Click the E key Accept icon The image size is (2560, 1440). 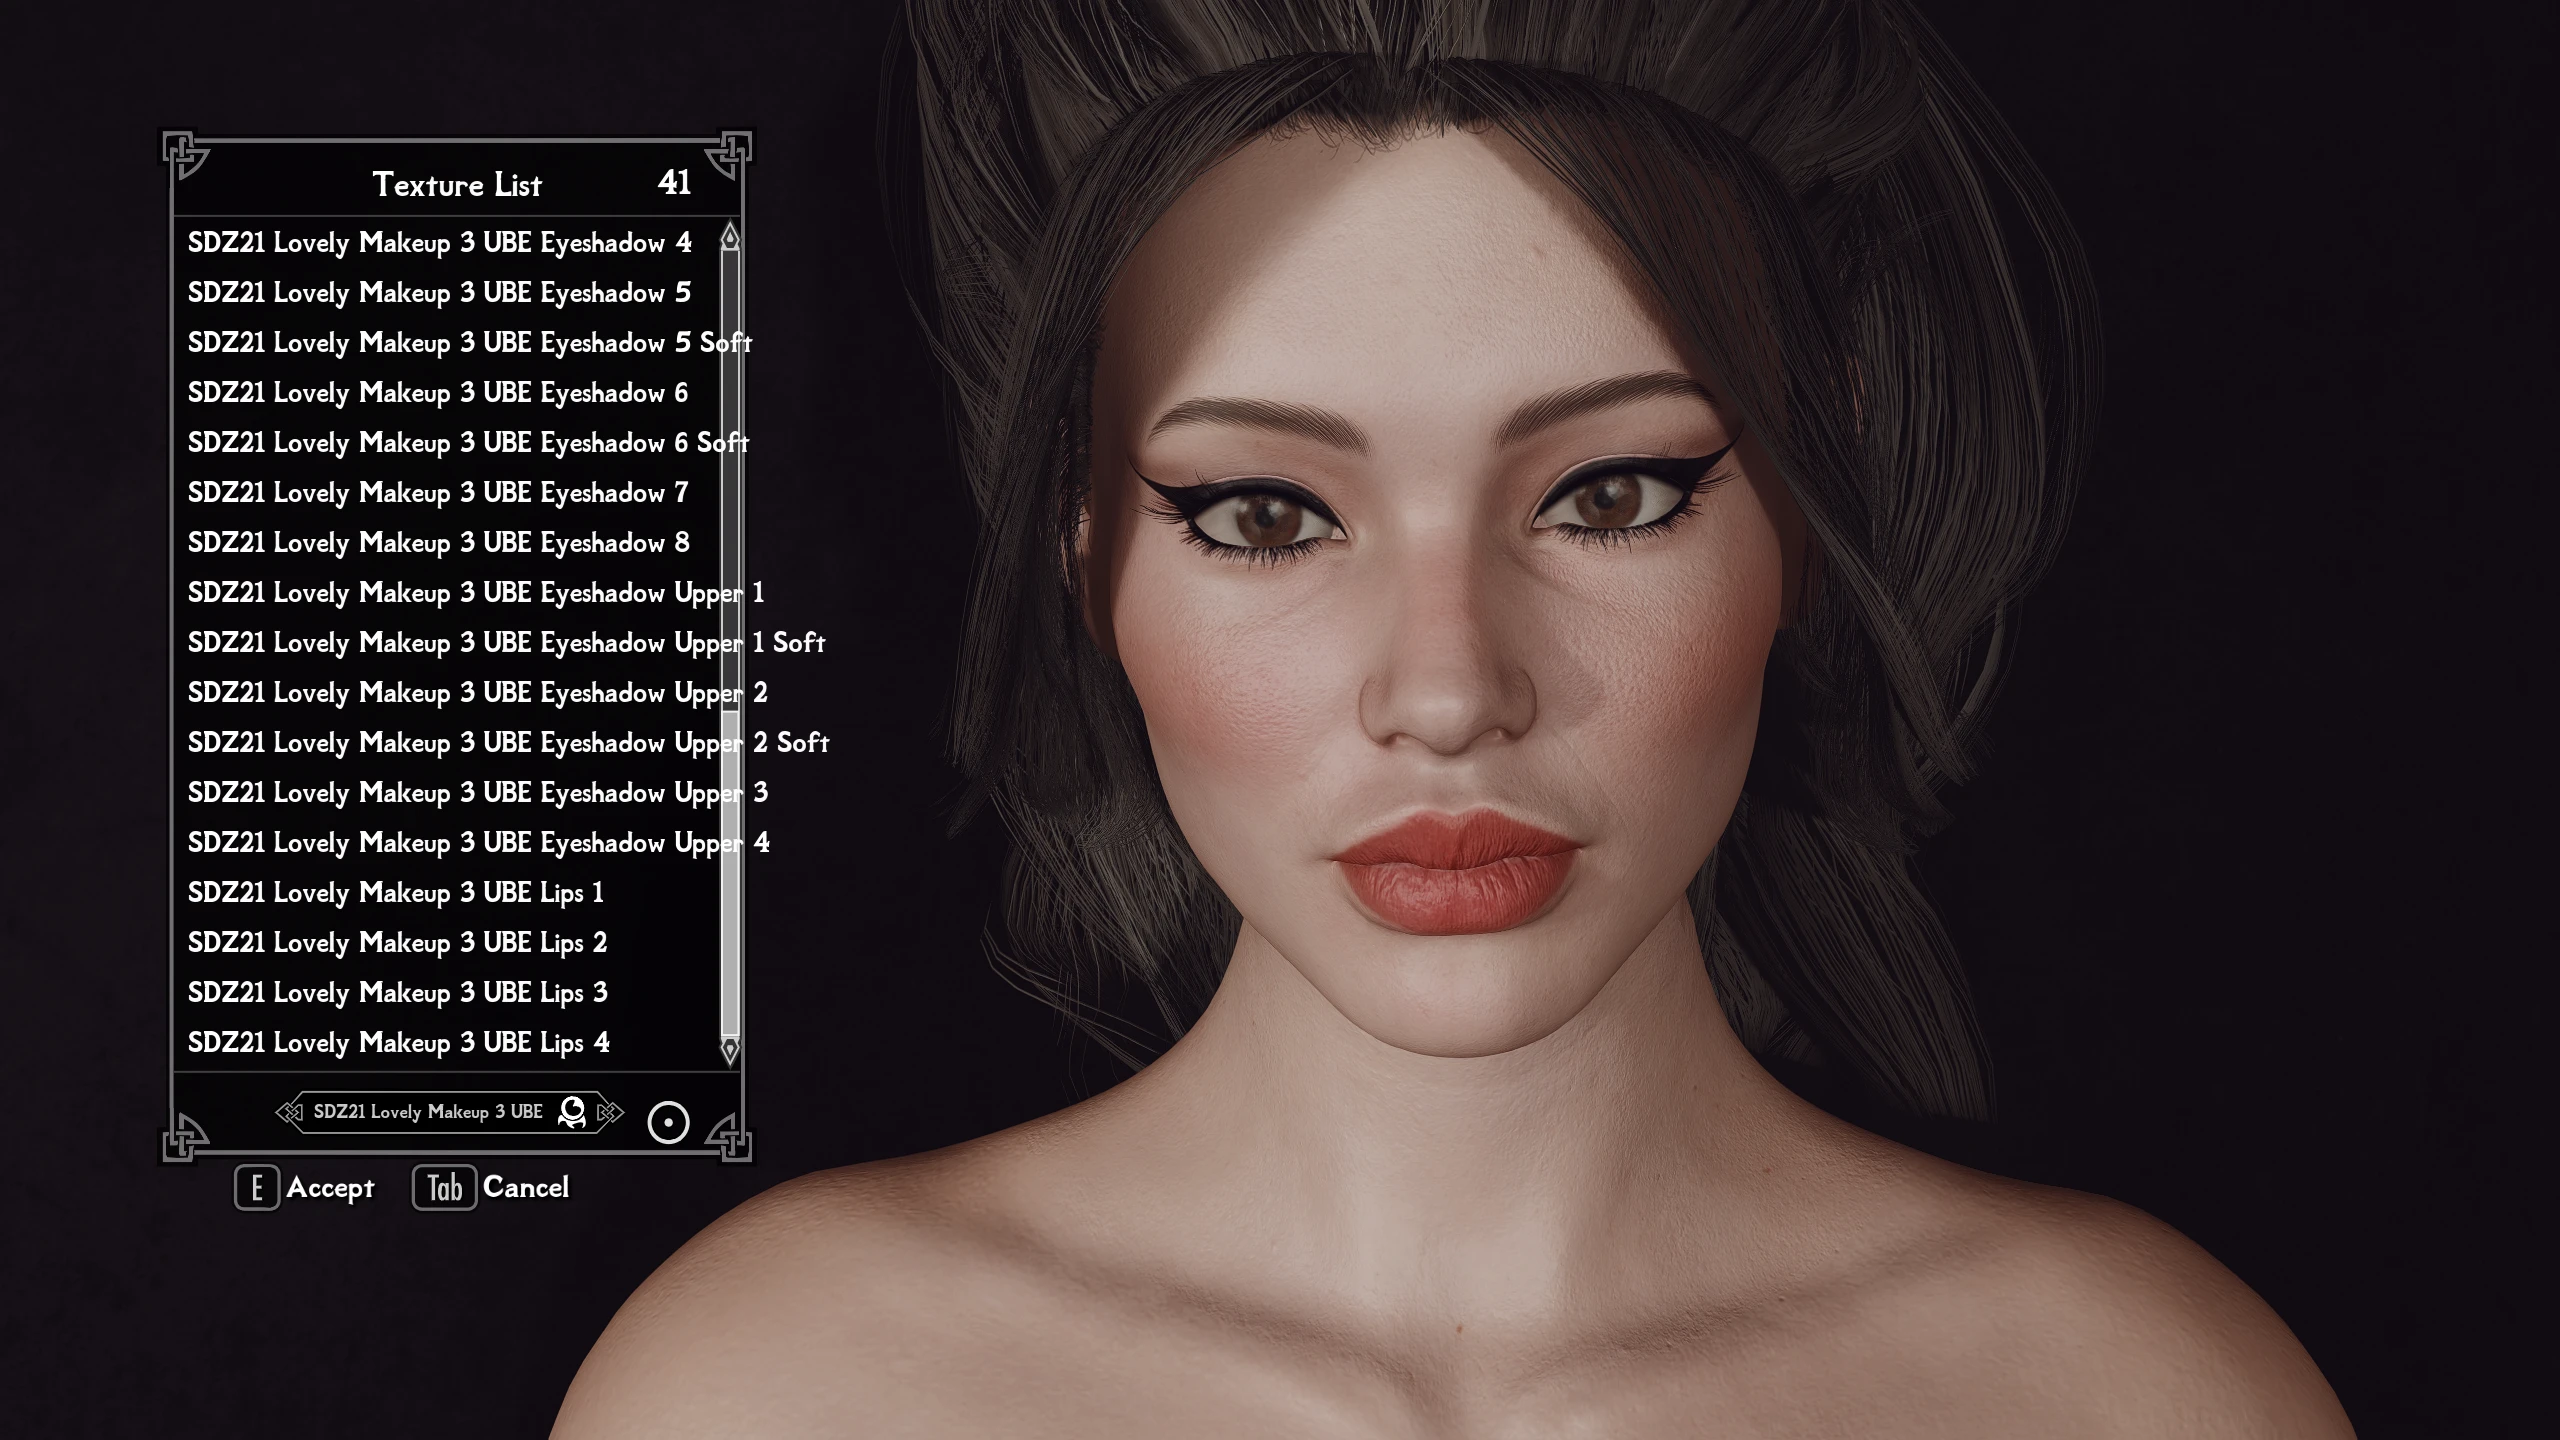(257, 1188)
